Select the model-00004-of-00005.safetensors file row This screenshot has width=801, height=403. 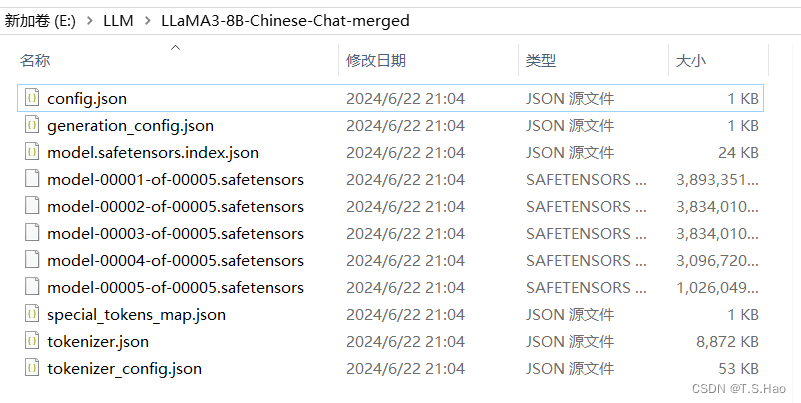tap(391, 260)
